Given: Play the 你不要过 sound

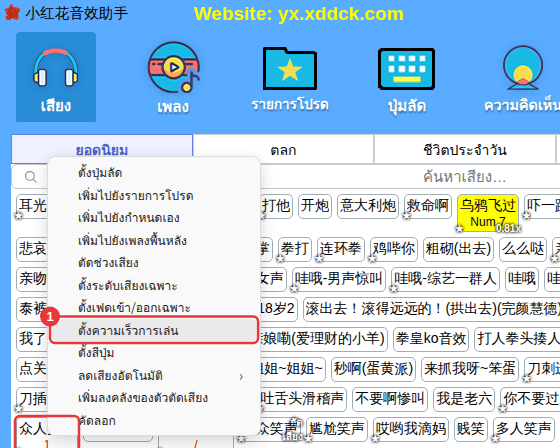Looking at the screenshot, I should [530, 399].
